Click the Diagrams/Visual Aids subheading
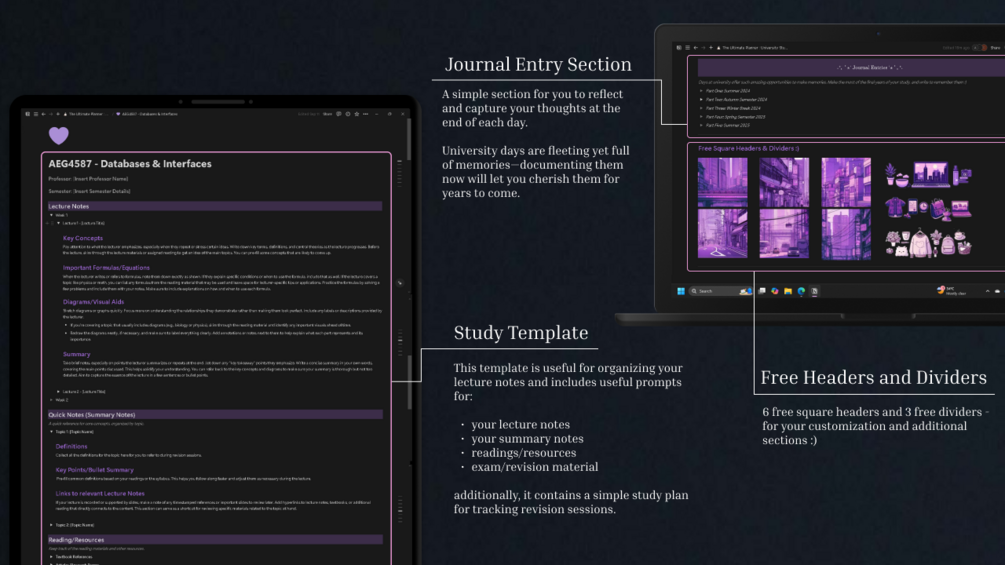The height and width of the screenshot is (565, 1005). [x=94, y=302]
